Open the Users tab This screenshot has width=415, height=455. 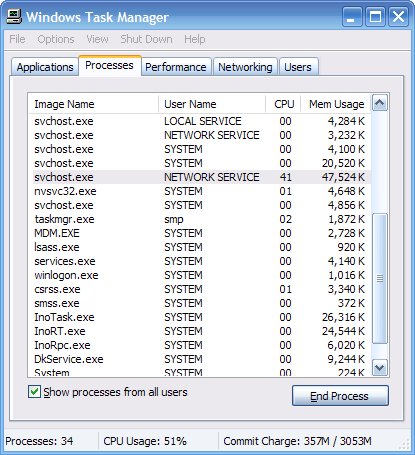298,67
